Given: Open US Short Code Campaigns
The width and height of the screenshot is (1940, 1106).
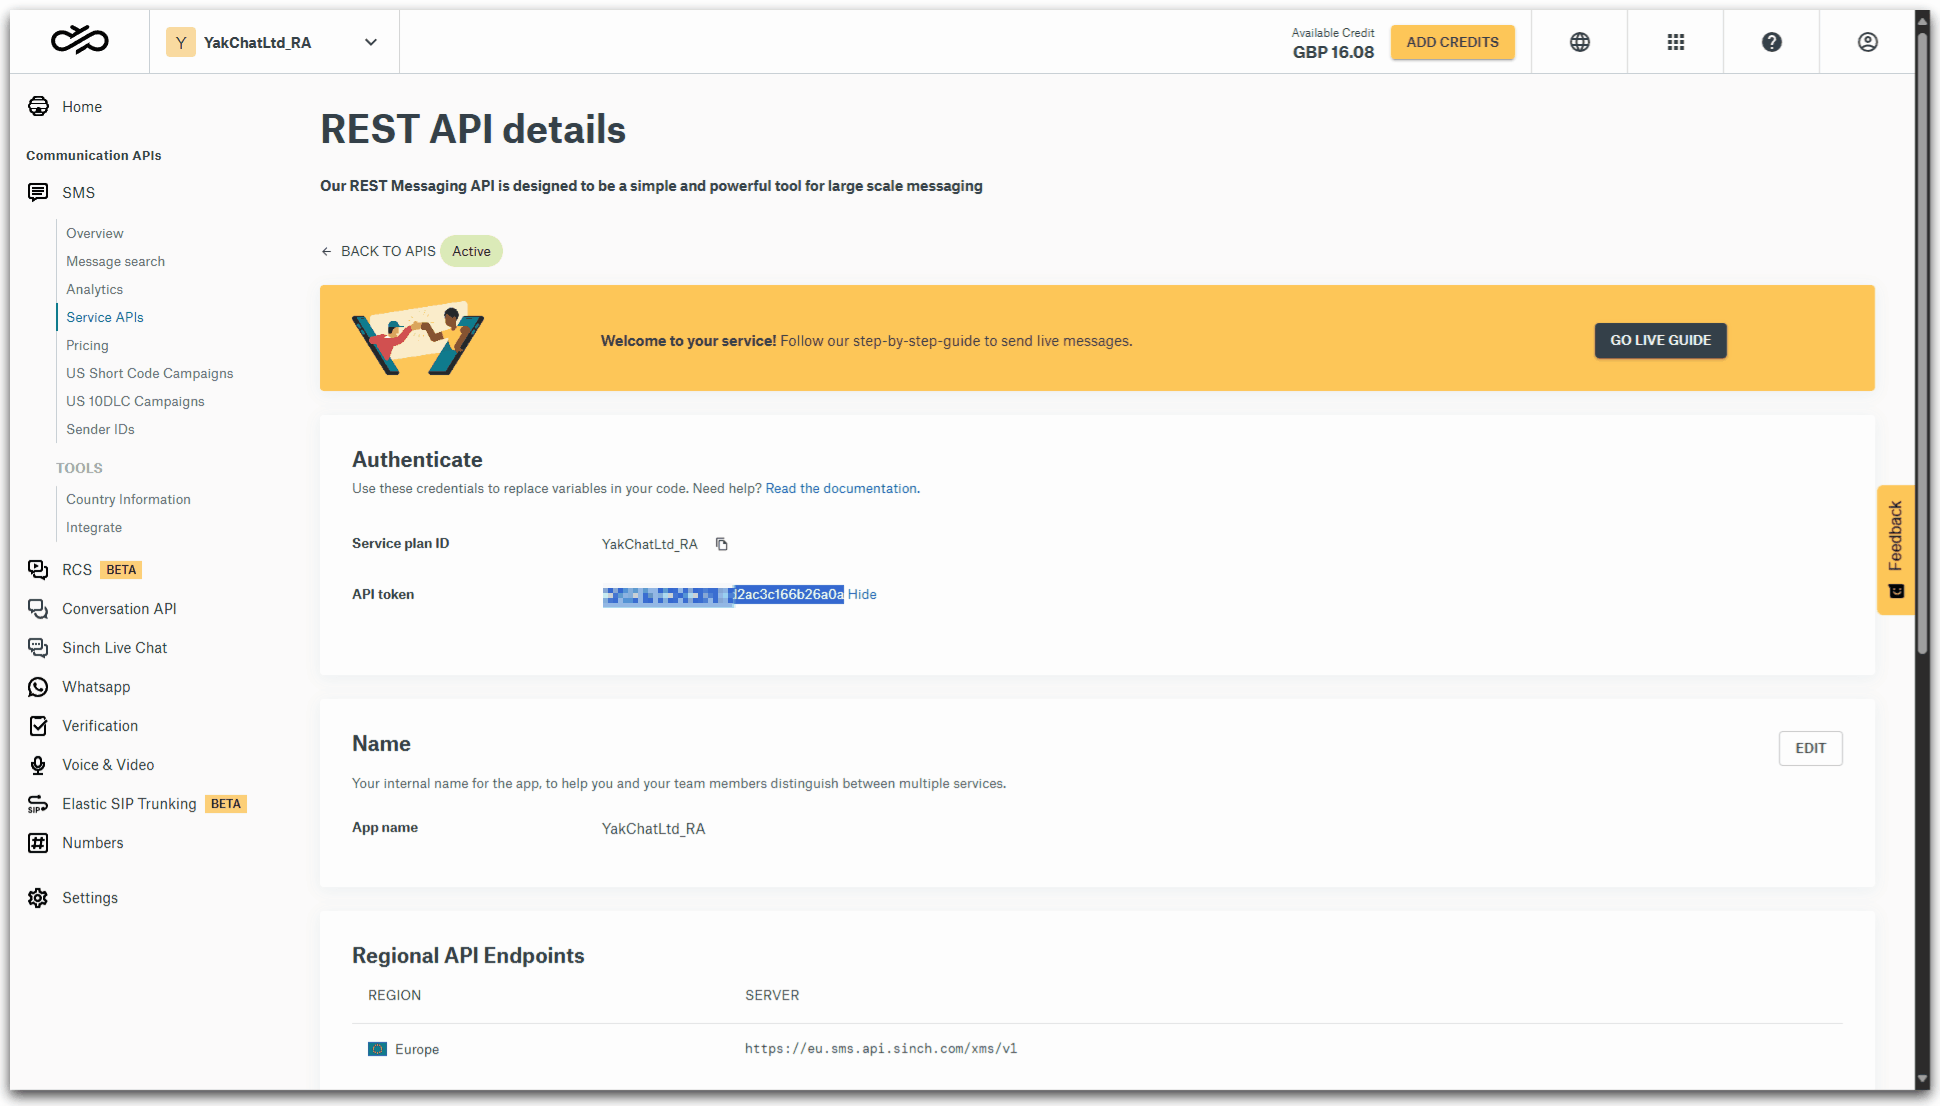Looking at the screenshot, I should tap(150, 373).
